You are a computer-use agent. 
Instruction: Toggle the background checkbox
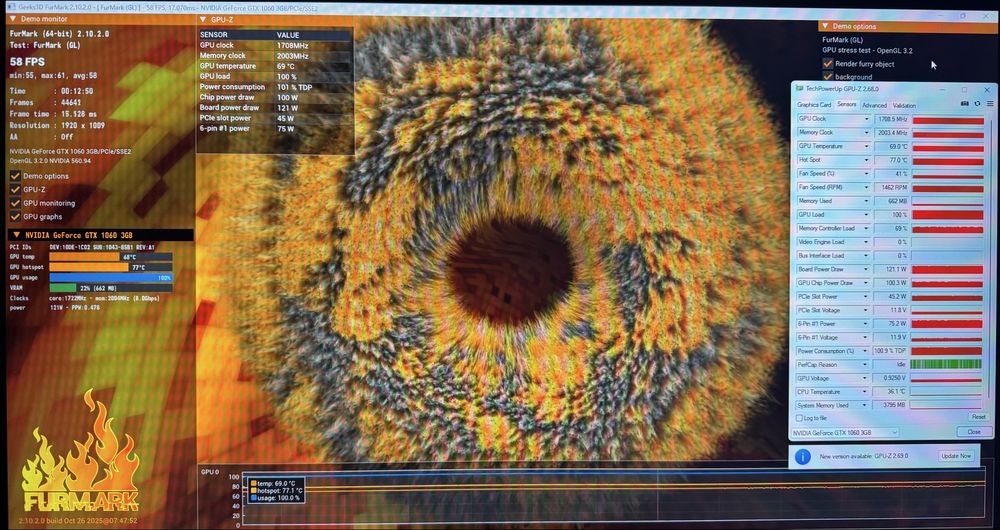[x=828, y=77]
